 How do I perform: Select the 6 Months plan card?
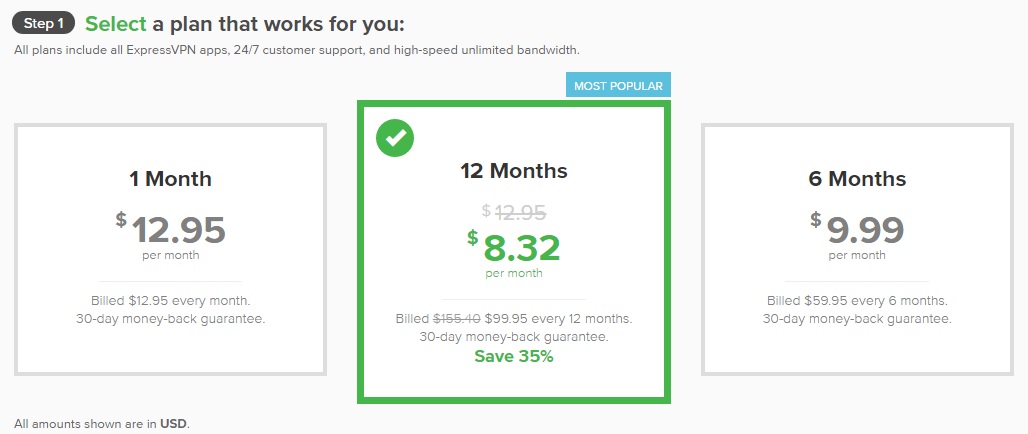pos(857,249)
